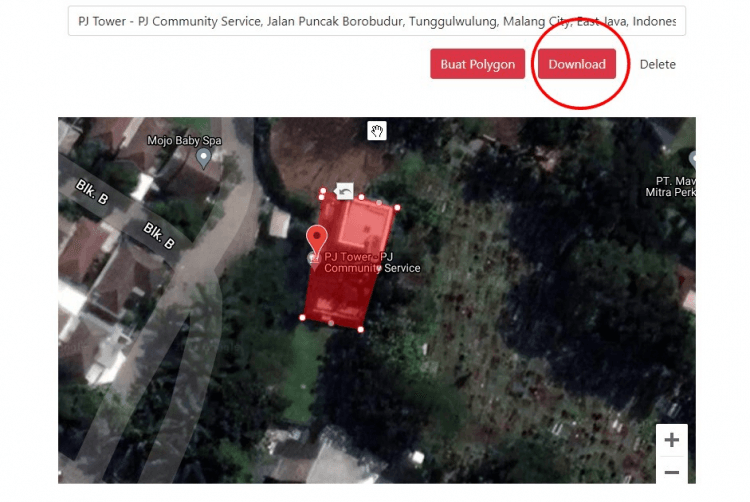This screenshot has height=502, width=750.
Task: Click the undo arrow icon above the polygon
Action: coord(344,192)
